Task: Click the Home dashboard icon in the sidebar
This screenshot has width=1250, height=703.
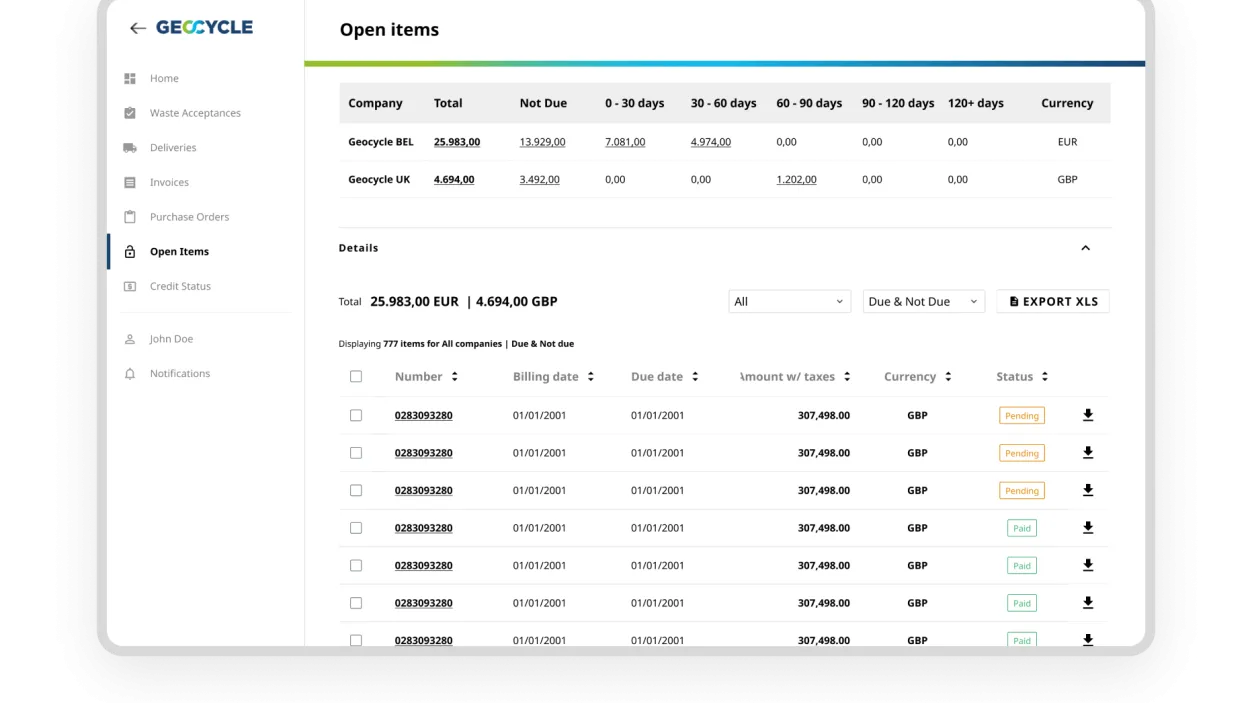Action: click(130, 78)
